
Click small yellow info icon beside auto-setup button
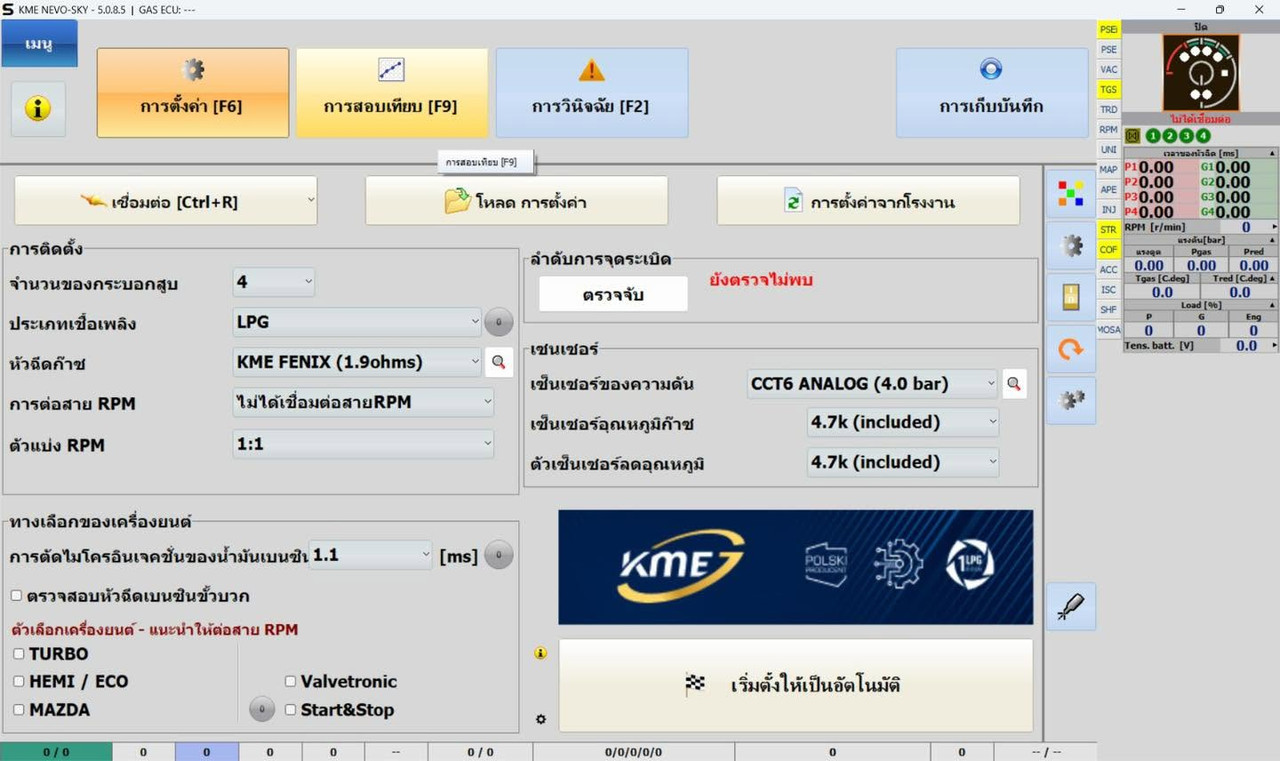(x=541, y=653)
